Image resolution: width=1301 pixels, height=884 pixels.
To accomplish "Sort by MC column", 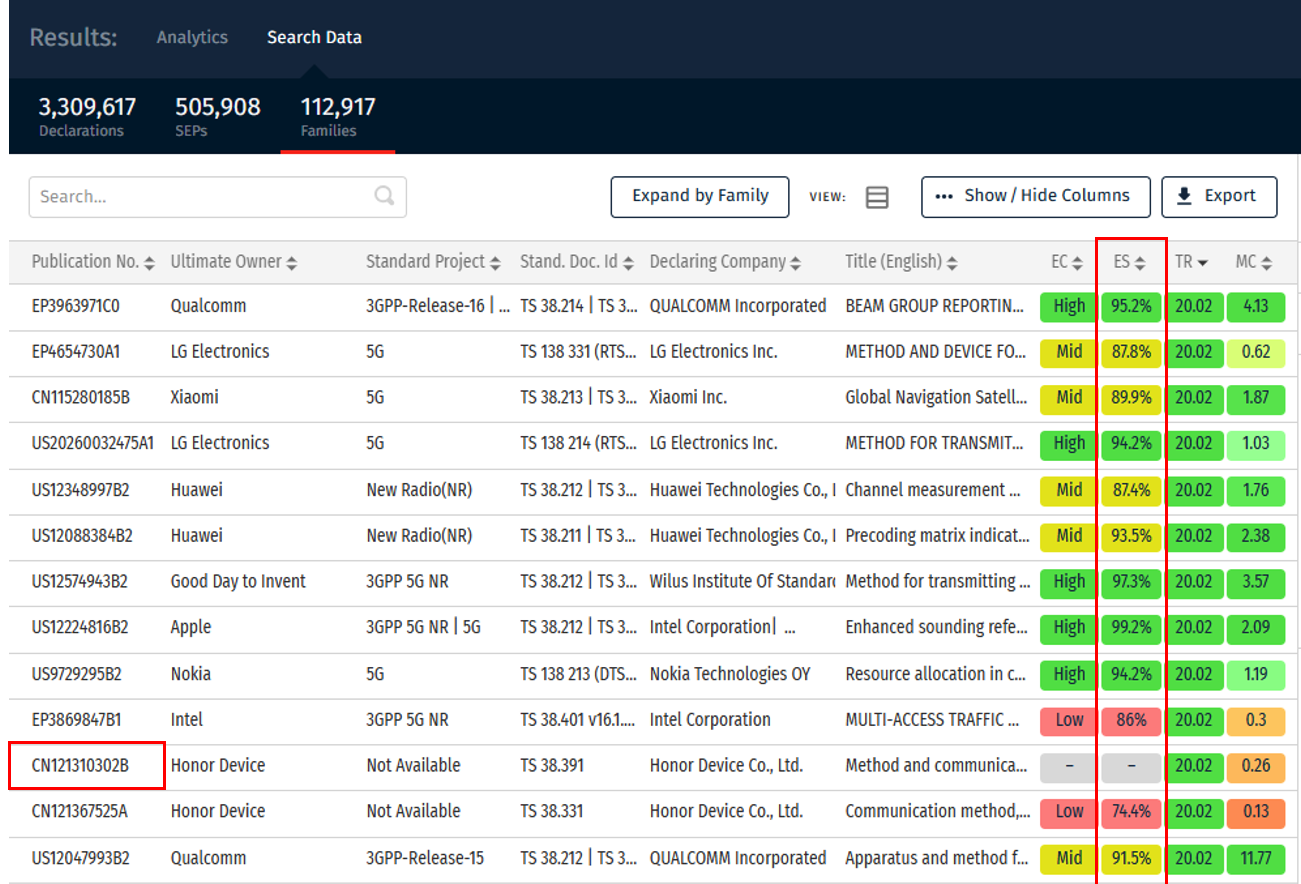I will 1253,262.
